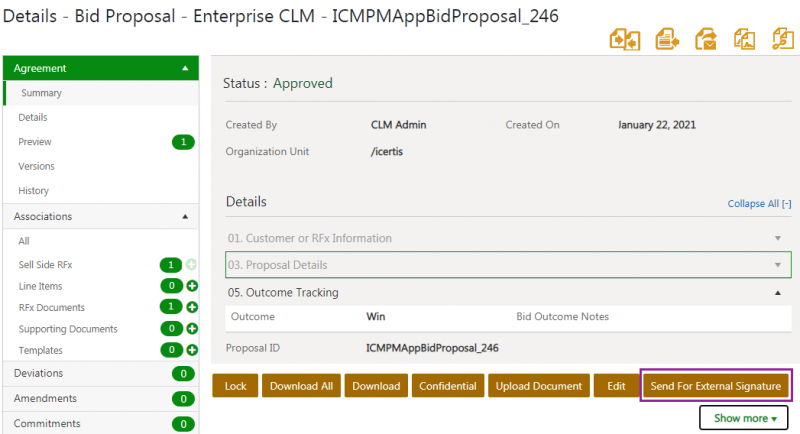Click Send For External Signature button
The image size is (800, 434).
tap(715, 386)
